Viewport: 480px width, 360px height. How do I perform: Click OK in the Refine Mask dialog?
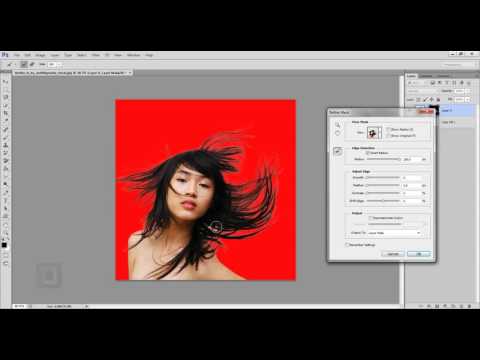[419, 254]
